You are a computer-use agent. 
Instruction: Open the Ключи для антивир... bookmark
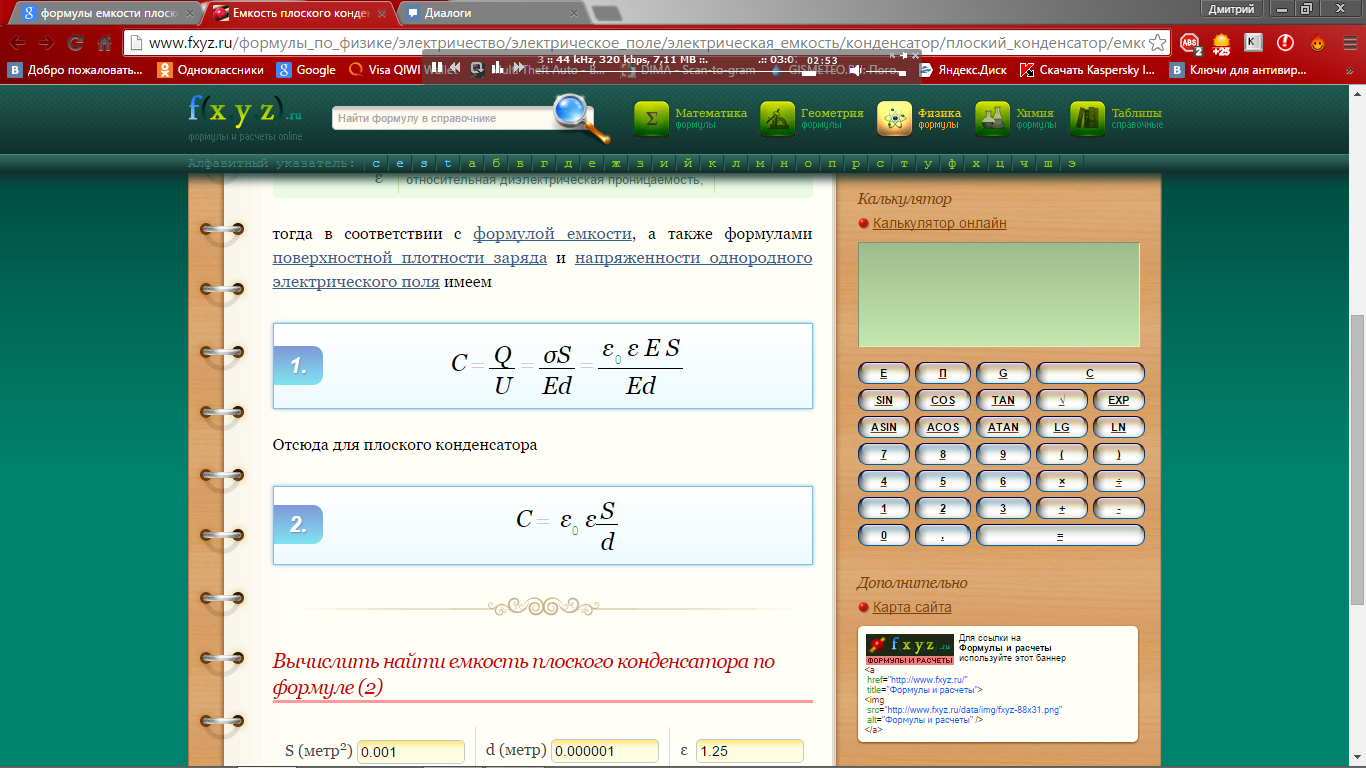(1239, 70)
